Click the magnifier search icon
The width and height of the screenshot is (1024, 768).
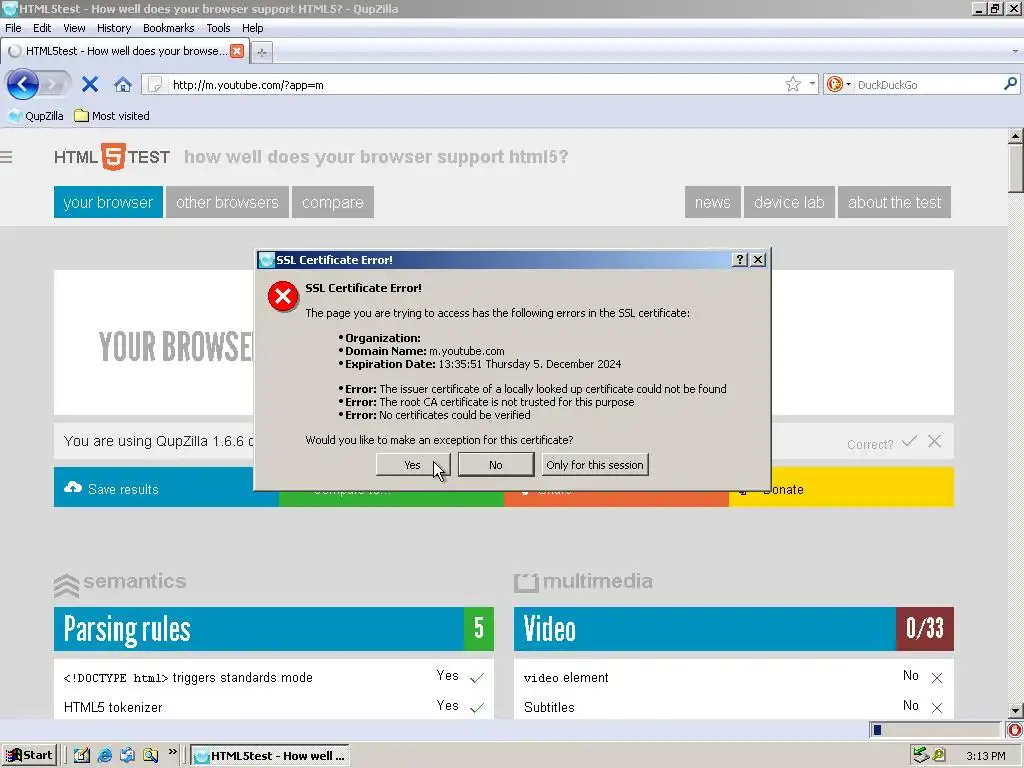[x=1010, y=84]
